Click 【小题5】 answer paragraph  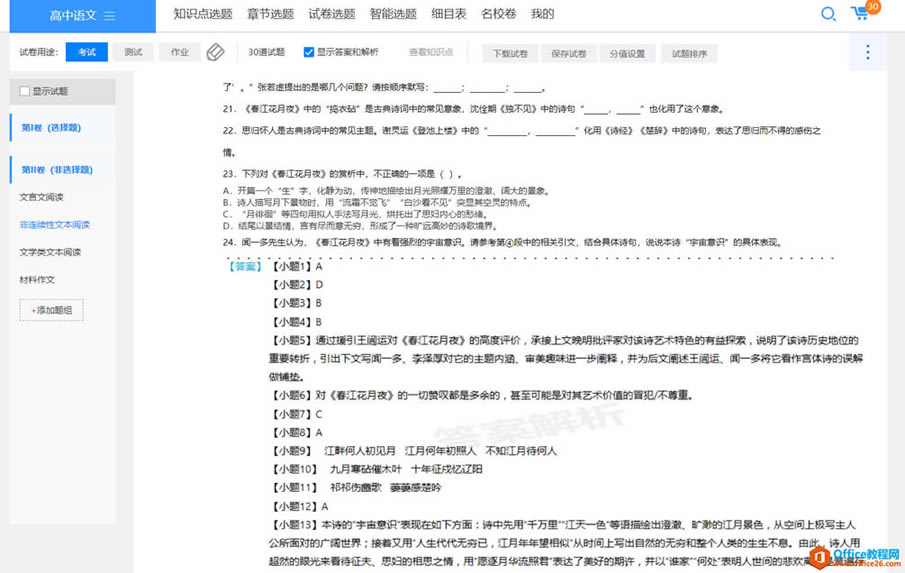pyautogui.click(x=566, y=358)
